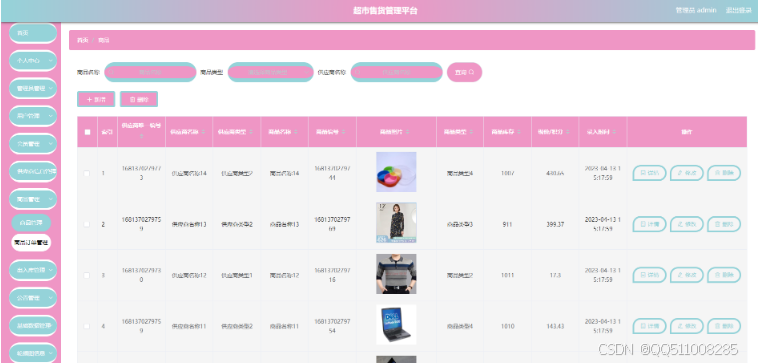758x363 pixels.
Task: Sort by supplier unique number arrows
Action: click(x=142, y=137)
